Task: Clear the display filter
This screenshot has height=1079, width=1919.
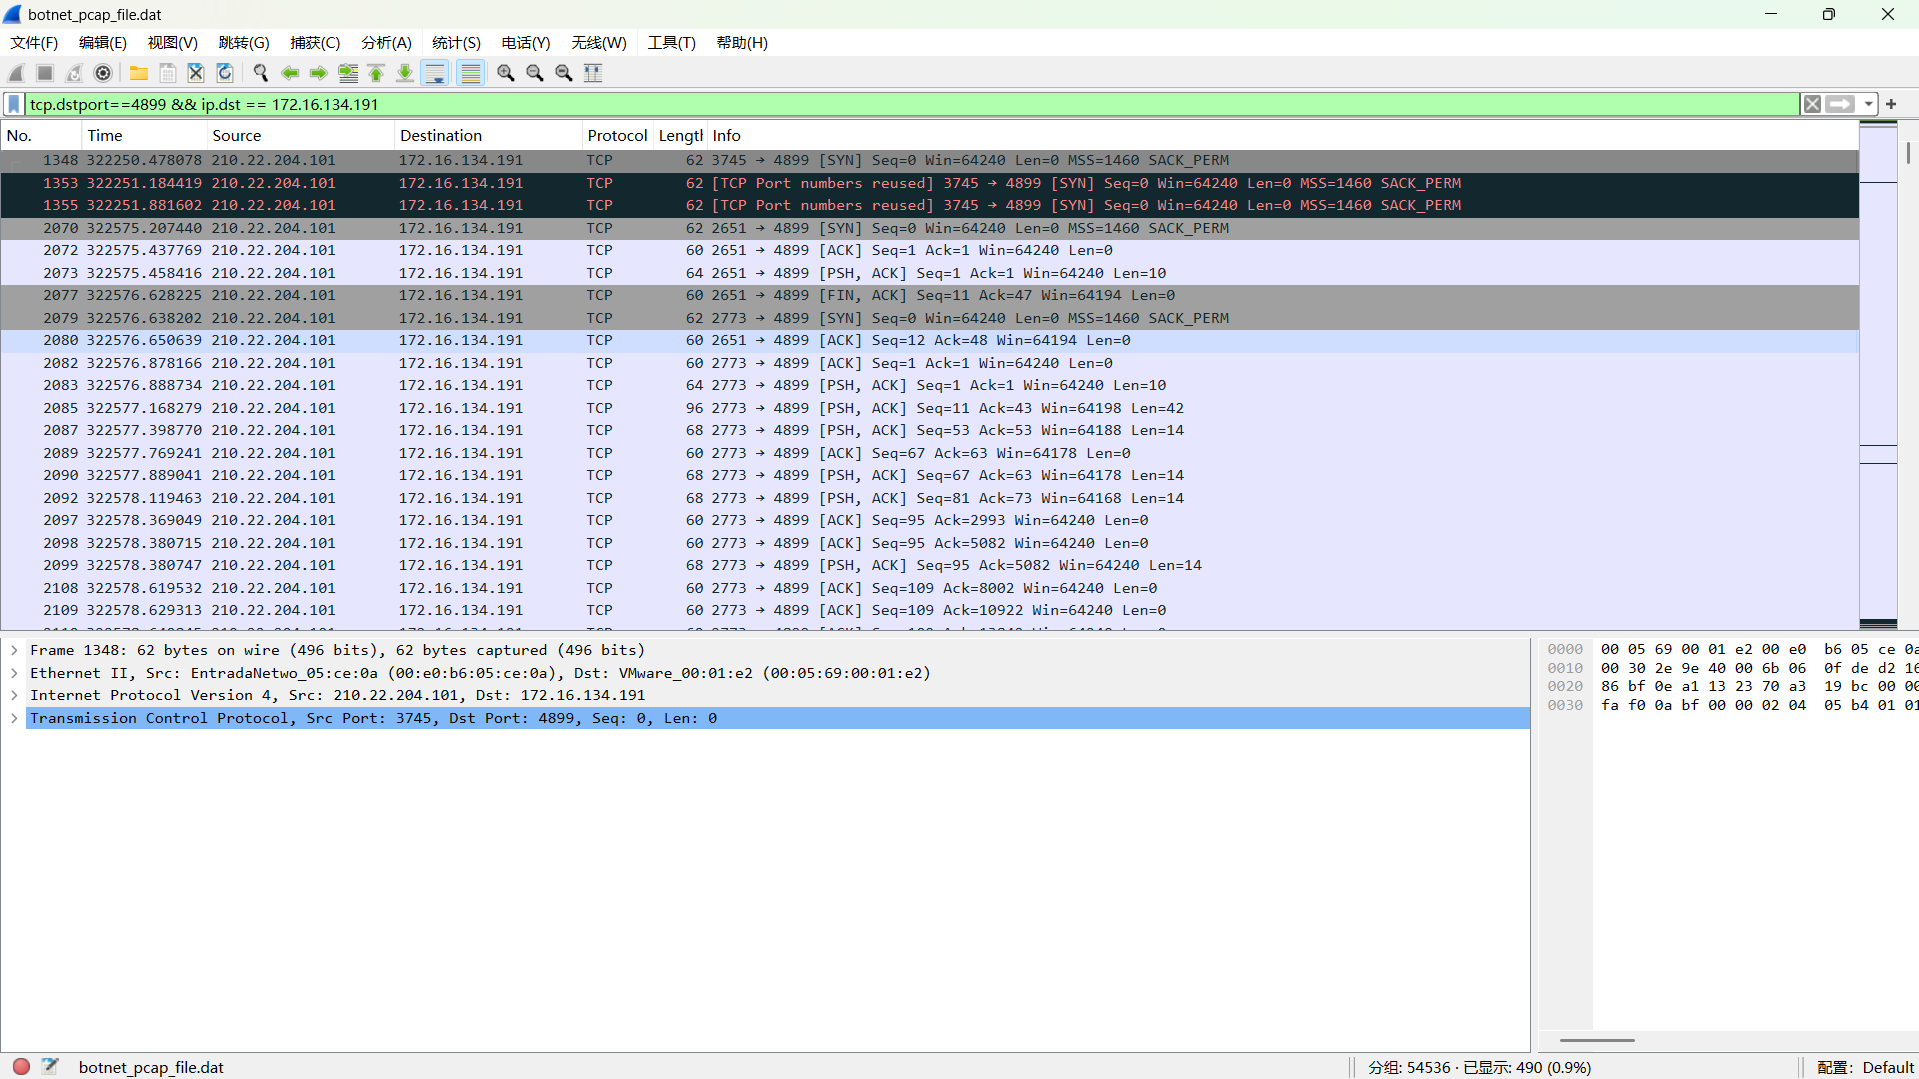Action: pos(1812,104)
